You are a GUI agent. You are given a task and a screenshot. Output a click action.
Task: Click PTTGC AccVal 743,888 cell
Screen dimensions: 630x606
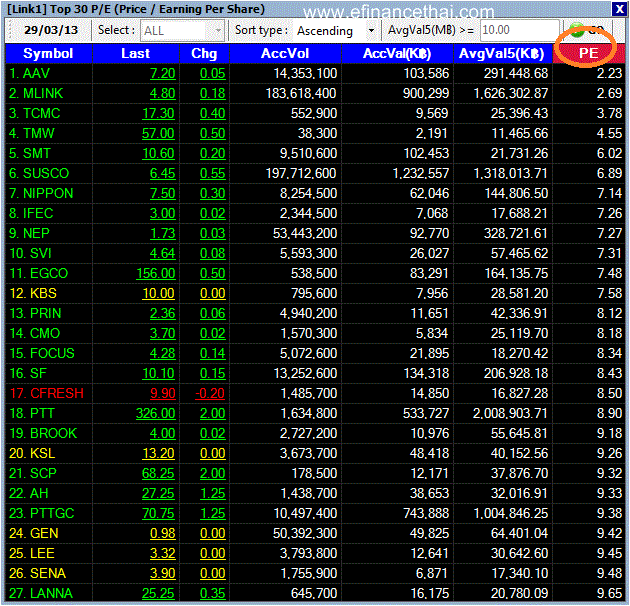pyautogui.click(x=426, y=514)
